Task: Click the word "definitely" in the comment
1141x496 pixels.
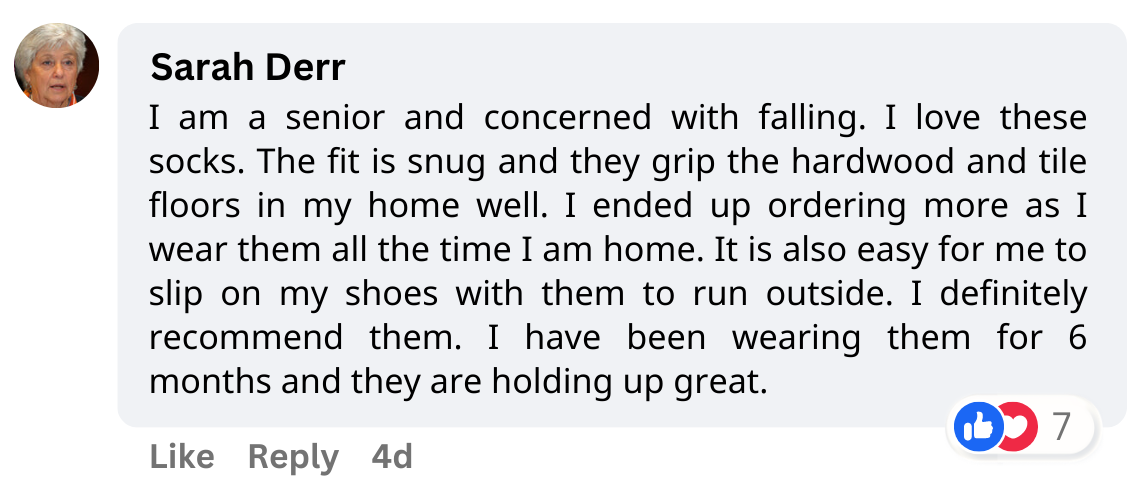Action: click(x=1013, y=294)
